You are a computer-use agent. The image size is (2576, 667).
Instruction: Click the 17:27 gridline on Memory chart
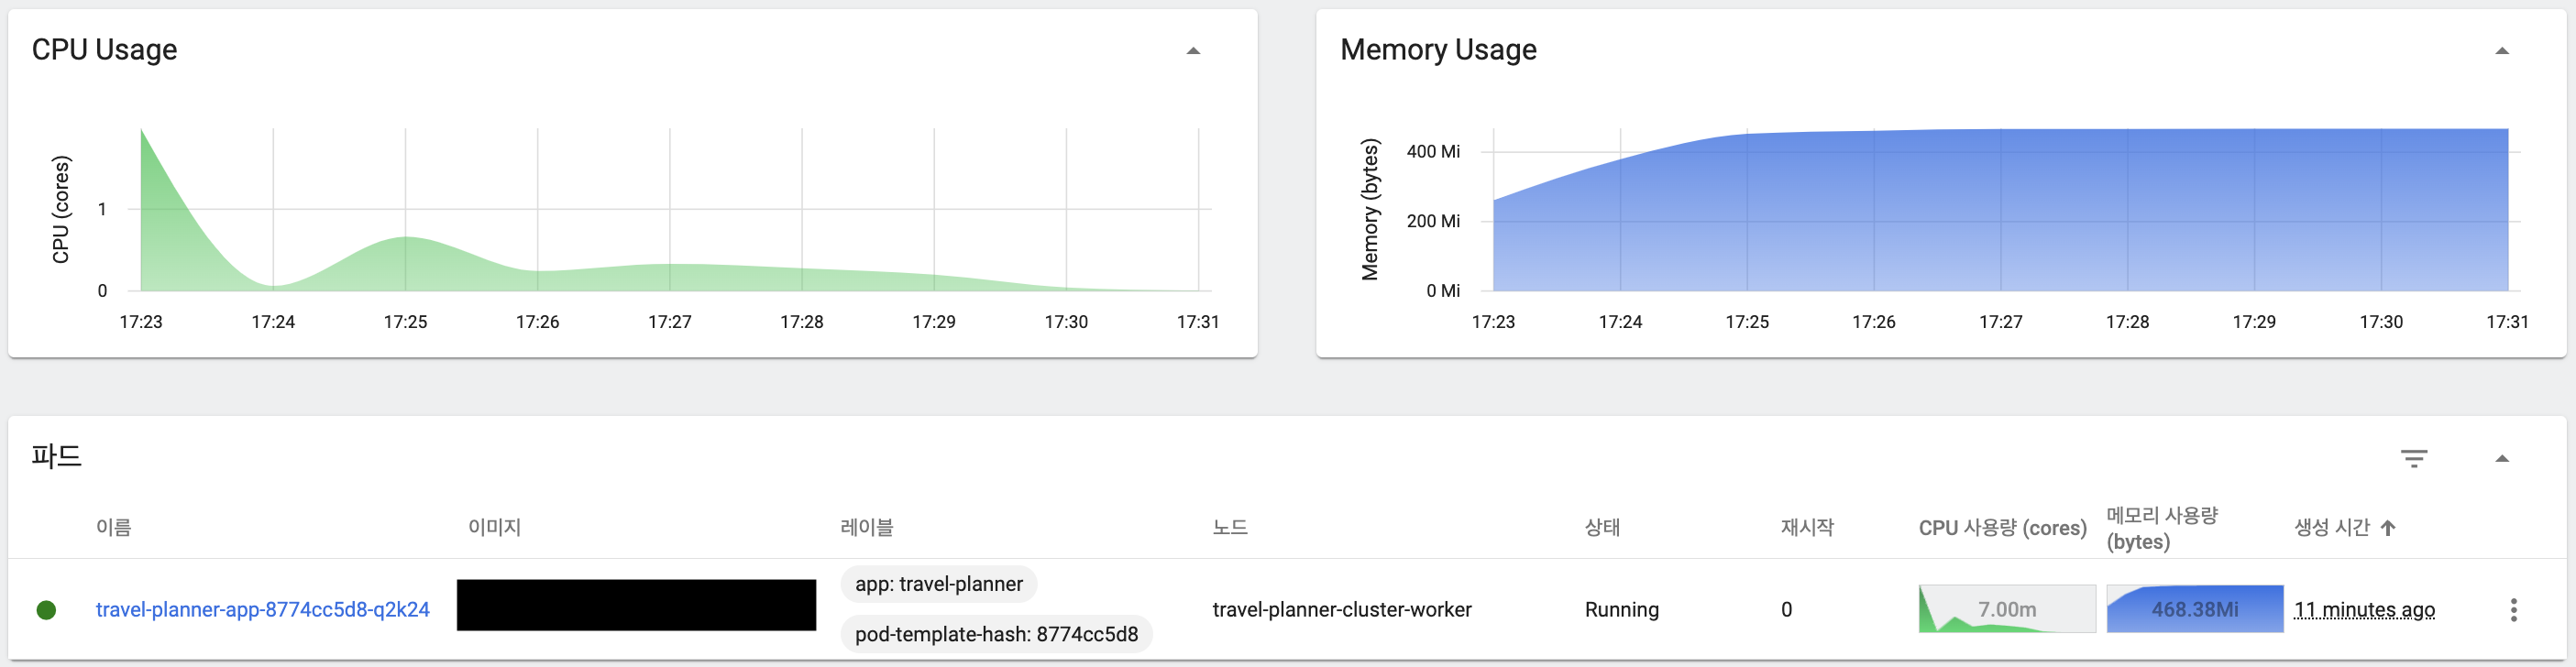(x=2000, y=210)
